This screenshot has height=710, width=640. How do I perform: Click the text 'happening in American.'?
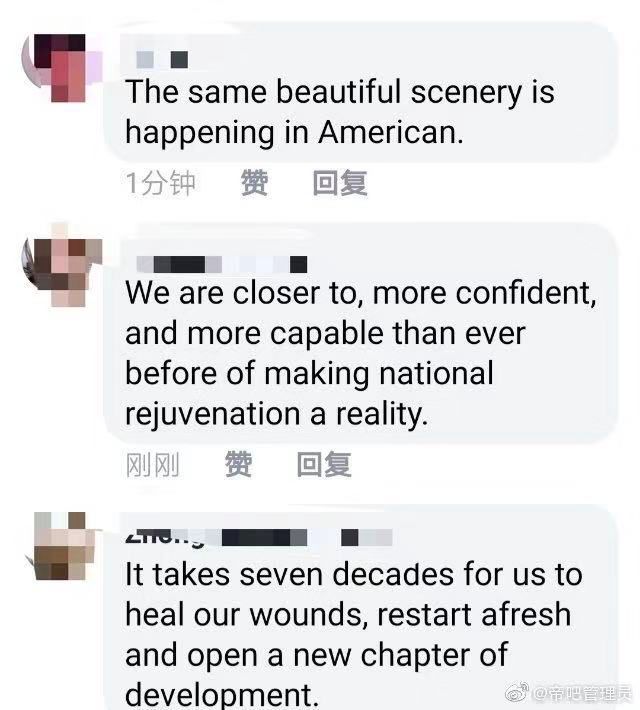click(x=294, y=132)
